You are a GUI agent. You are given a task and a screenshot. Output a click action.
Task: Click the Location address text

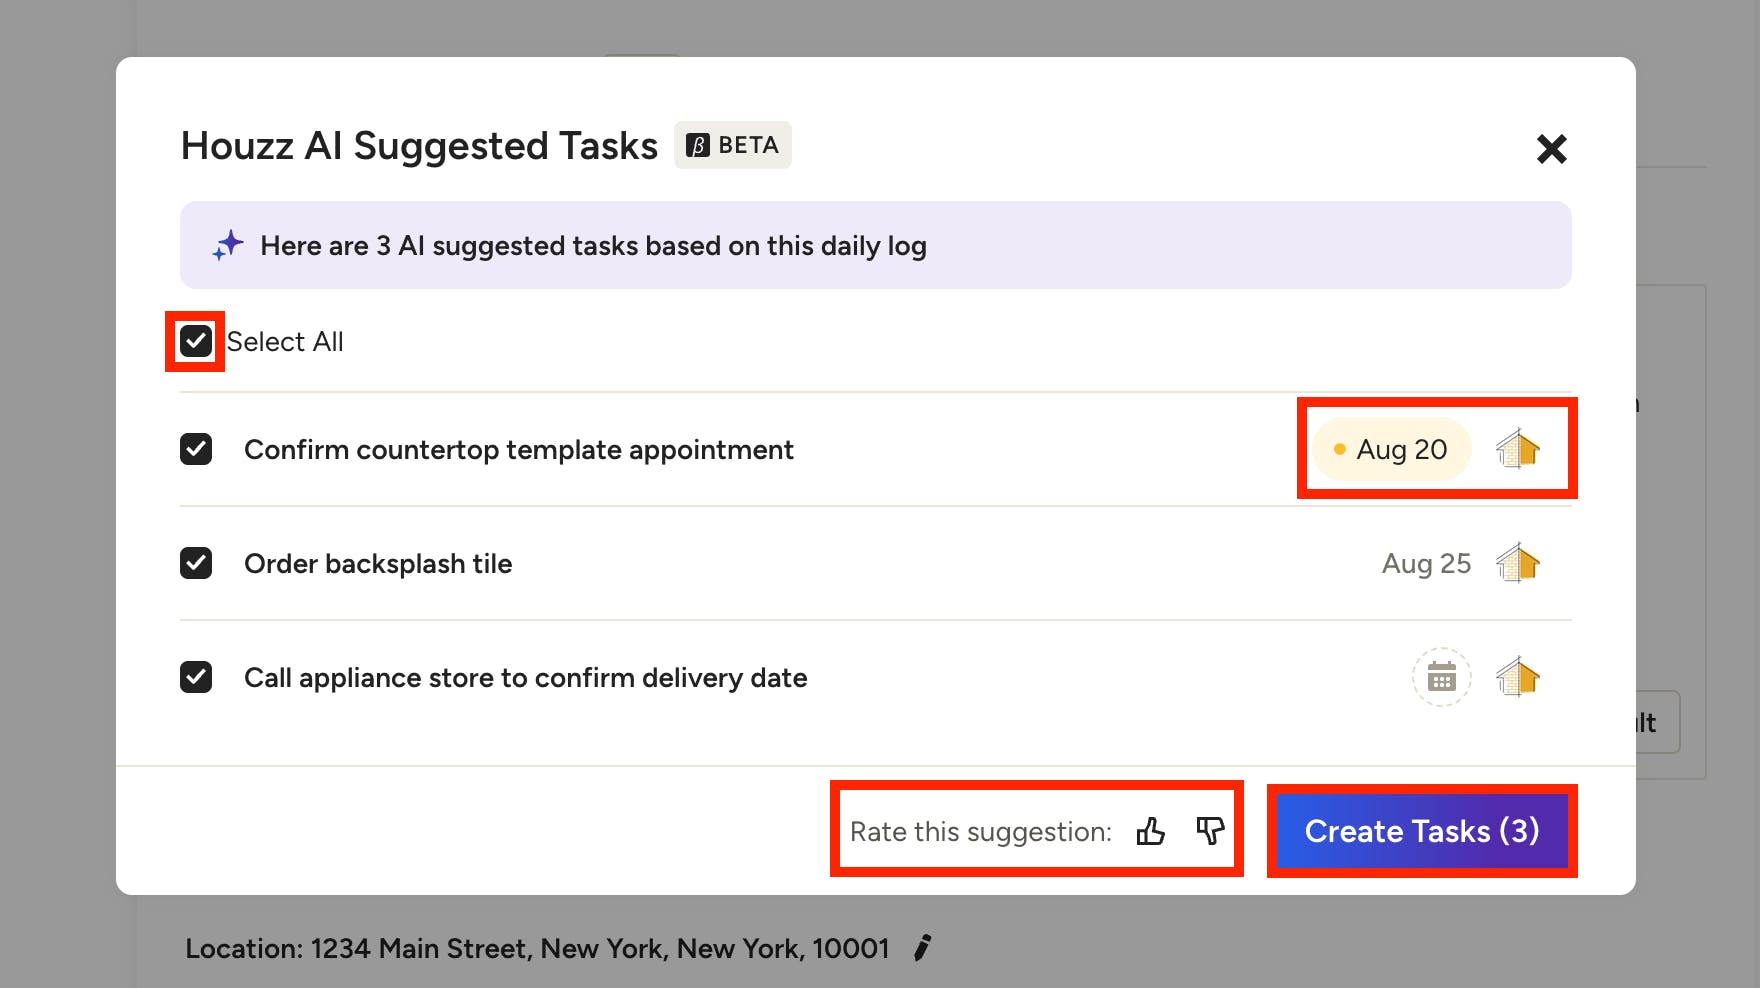point(537,948)
